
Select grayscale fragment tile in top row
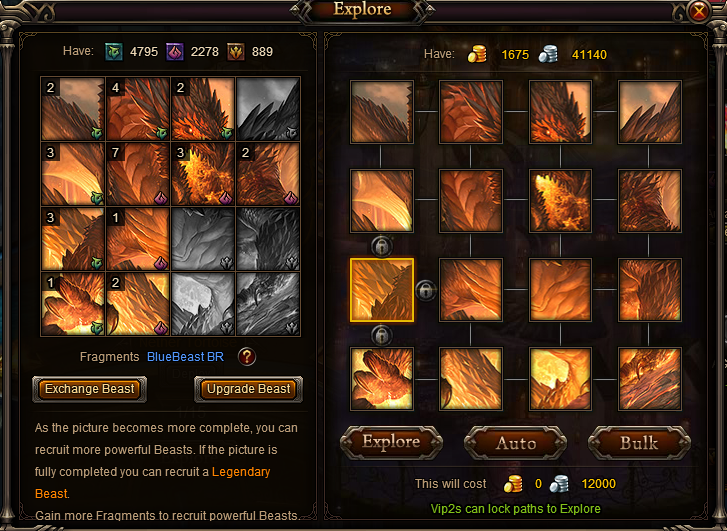[x=268, y=109]
